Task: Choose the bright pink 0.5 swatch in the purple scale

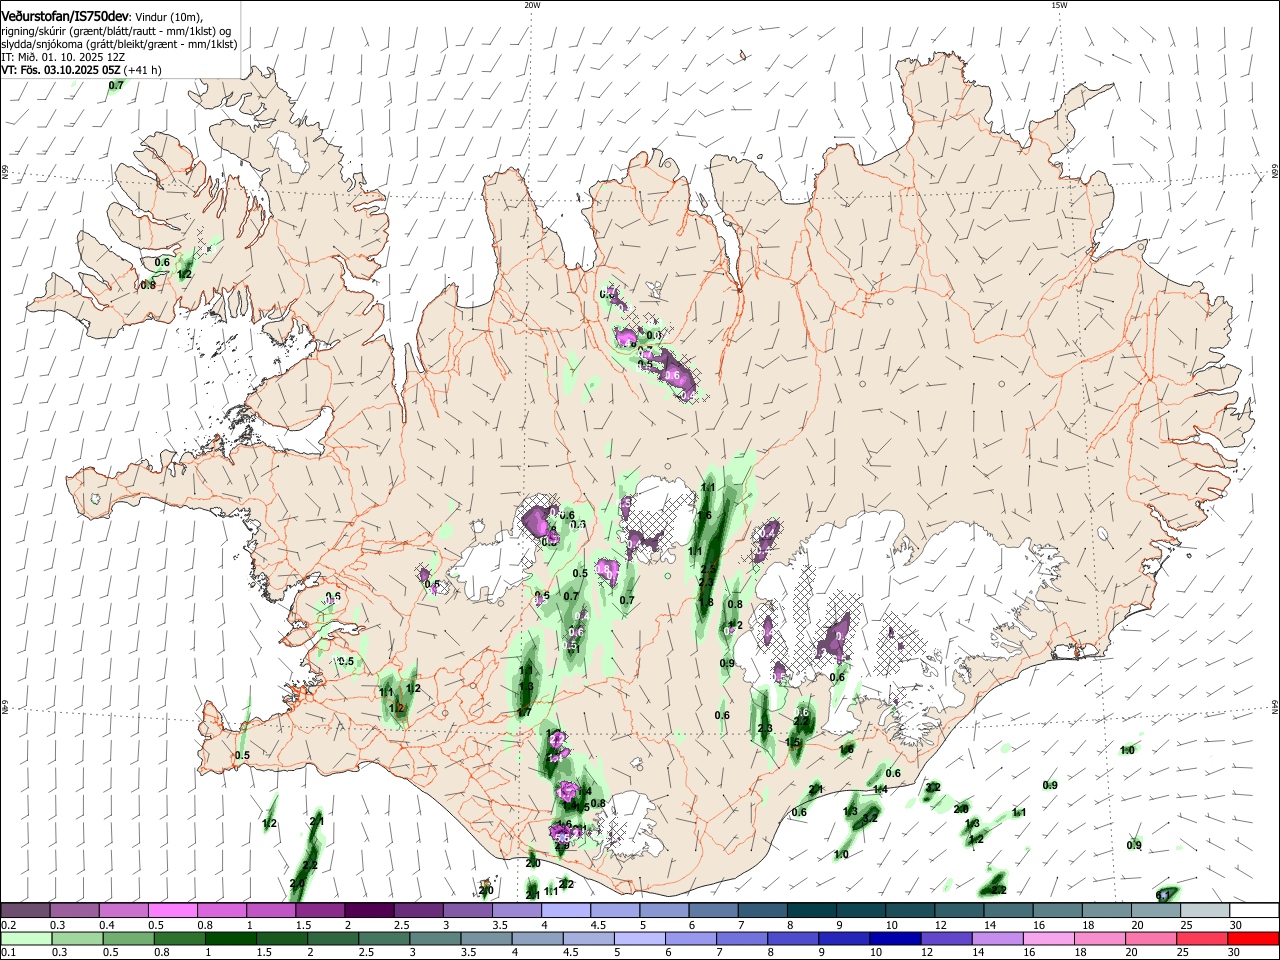Action: pyautogui.click(x=173, y=910)
